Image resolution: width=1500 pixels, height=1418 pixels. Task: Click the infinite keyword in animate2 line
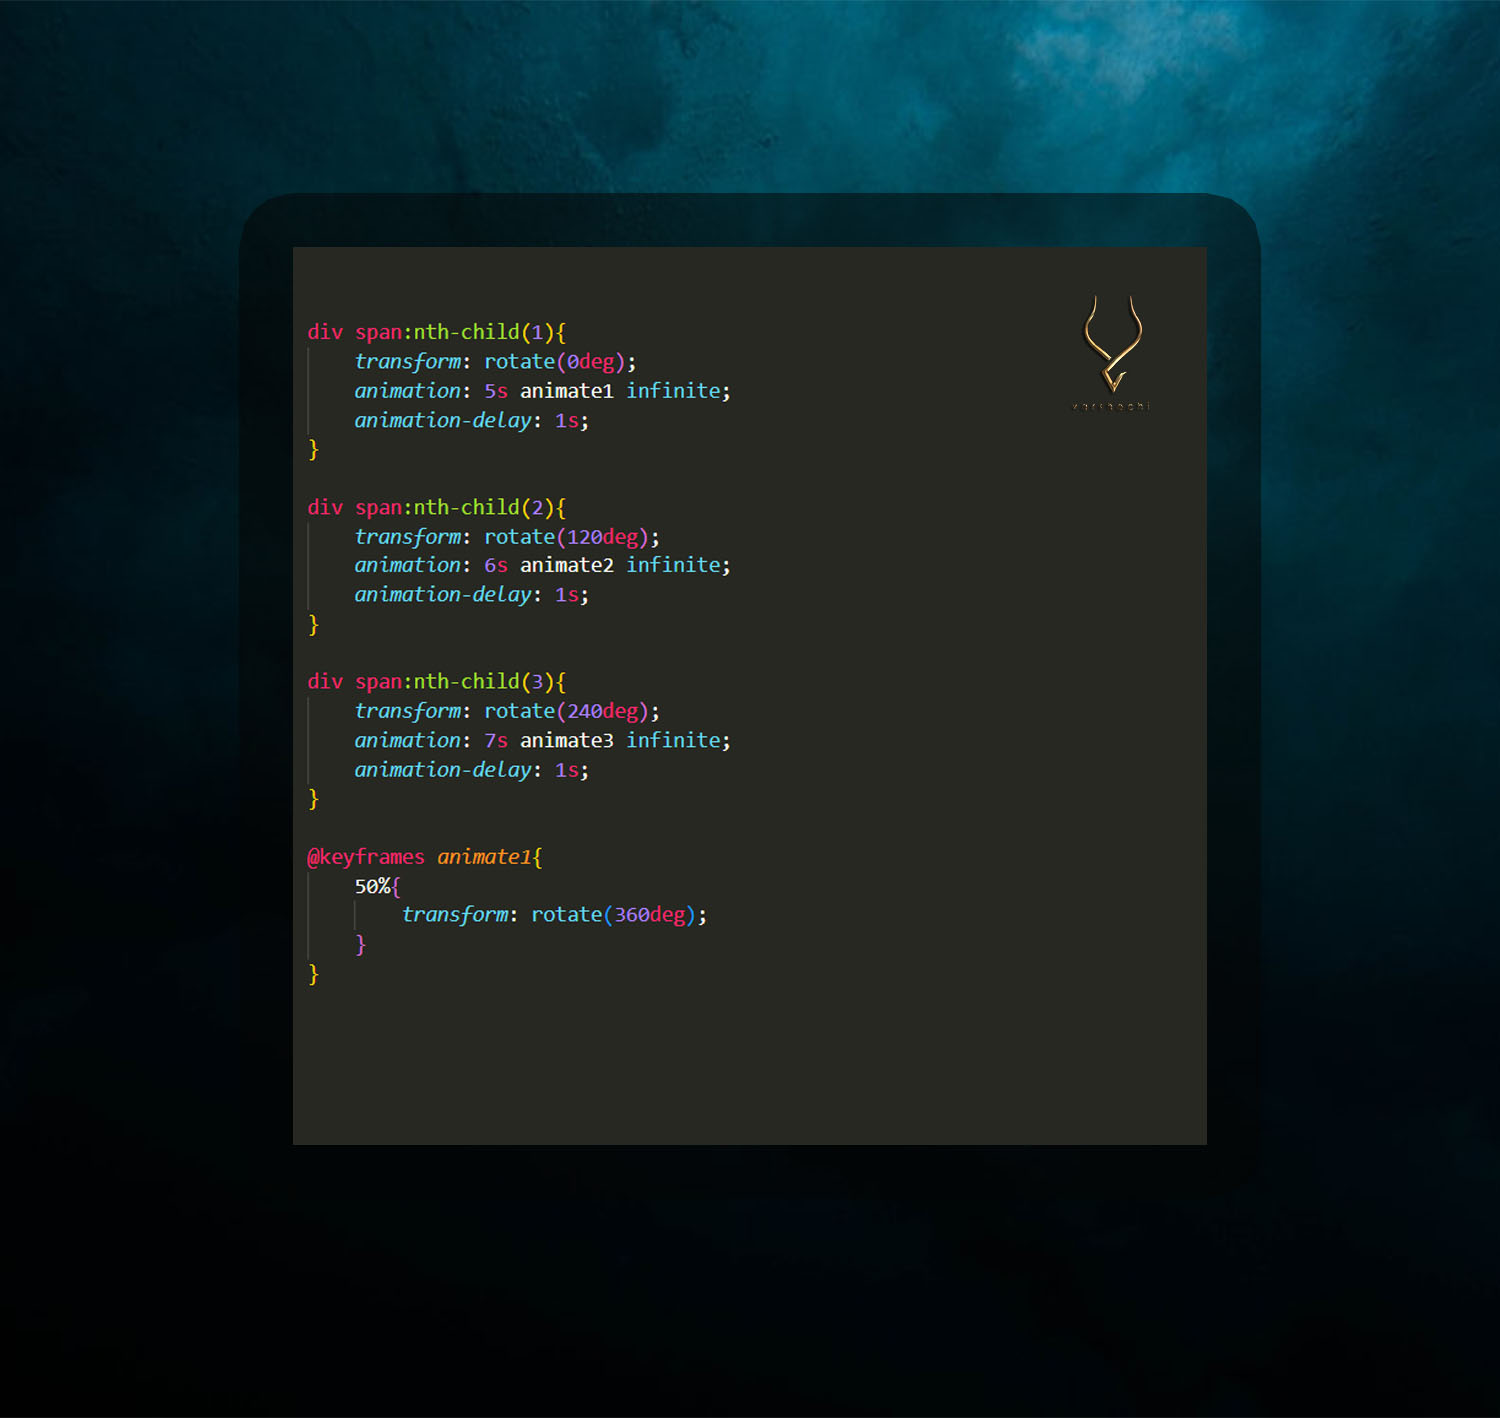675,565
